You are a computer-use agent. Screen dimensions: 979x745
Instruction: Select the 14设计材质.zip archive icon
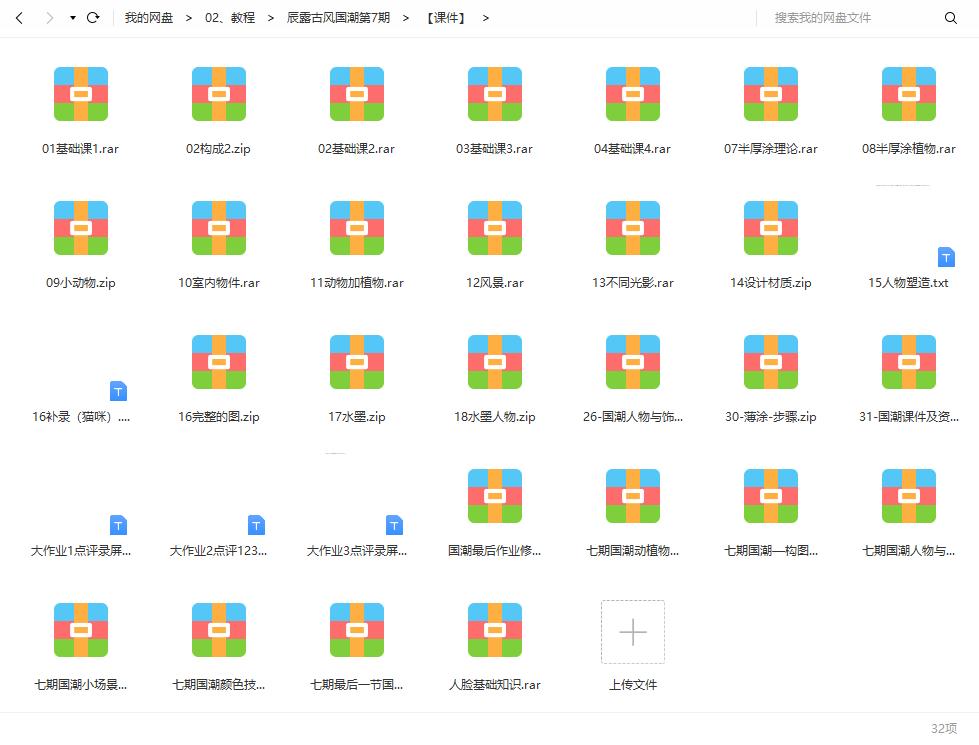click(771, 228)
